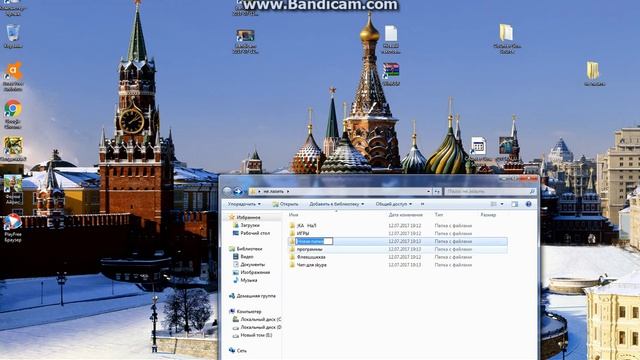Go back with Explorer's Back arrow button
The image size is (640, 360).
click(x=227, y=191)
